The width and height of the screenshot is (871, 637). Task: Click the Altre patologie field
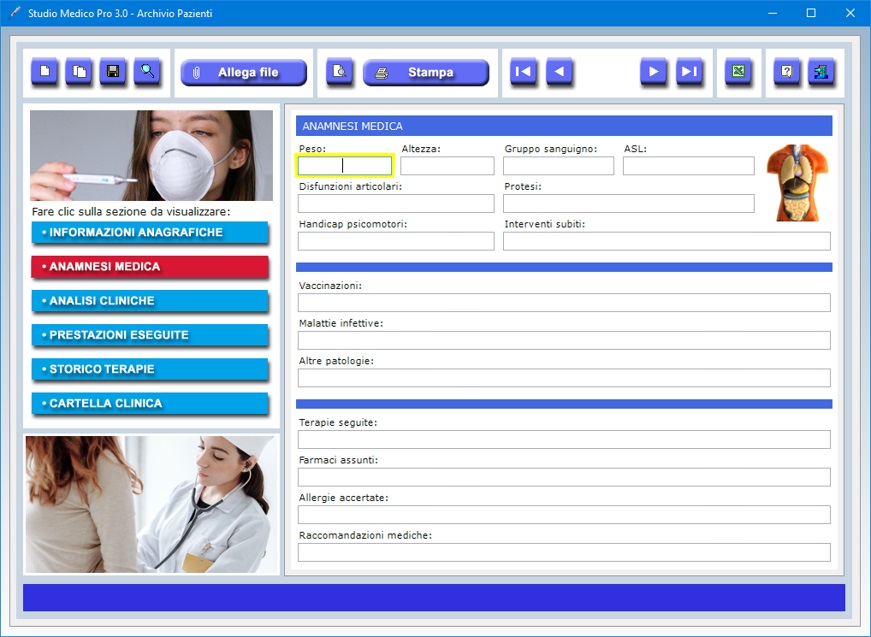[x=564, y=378]
